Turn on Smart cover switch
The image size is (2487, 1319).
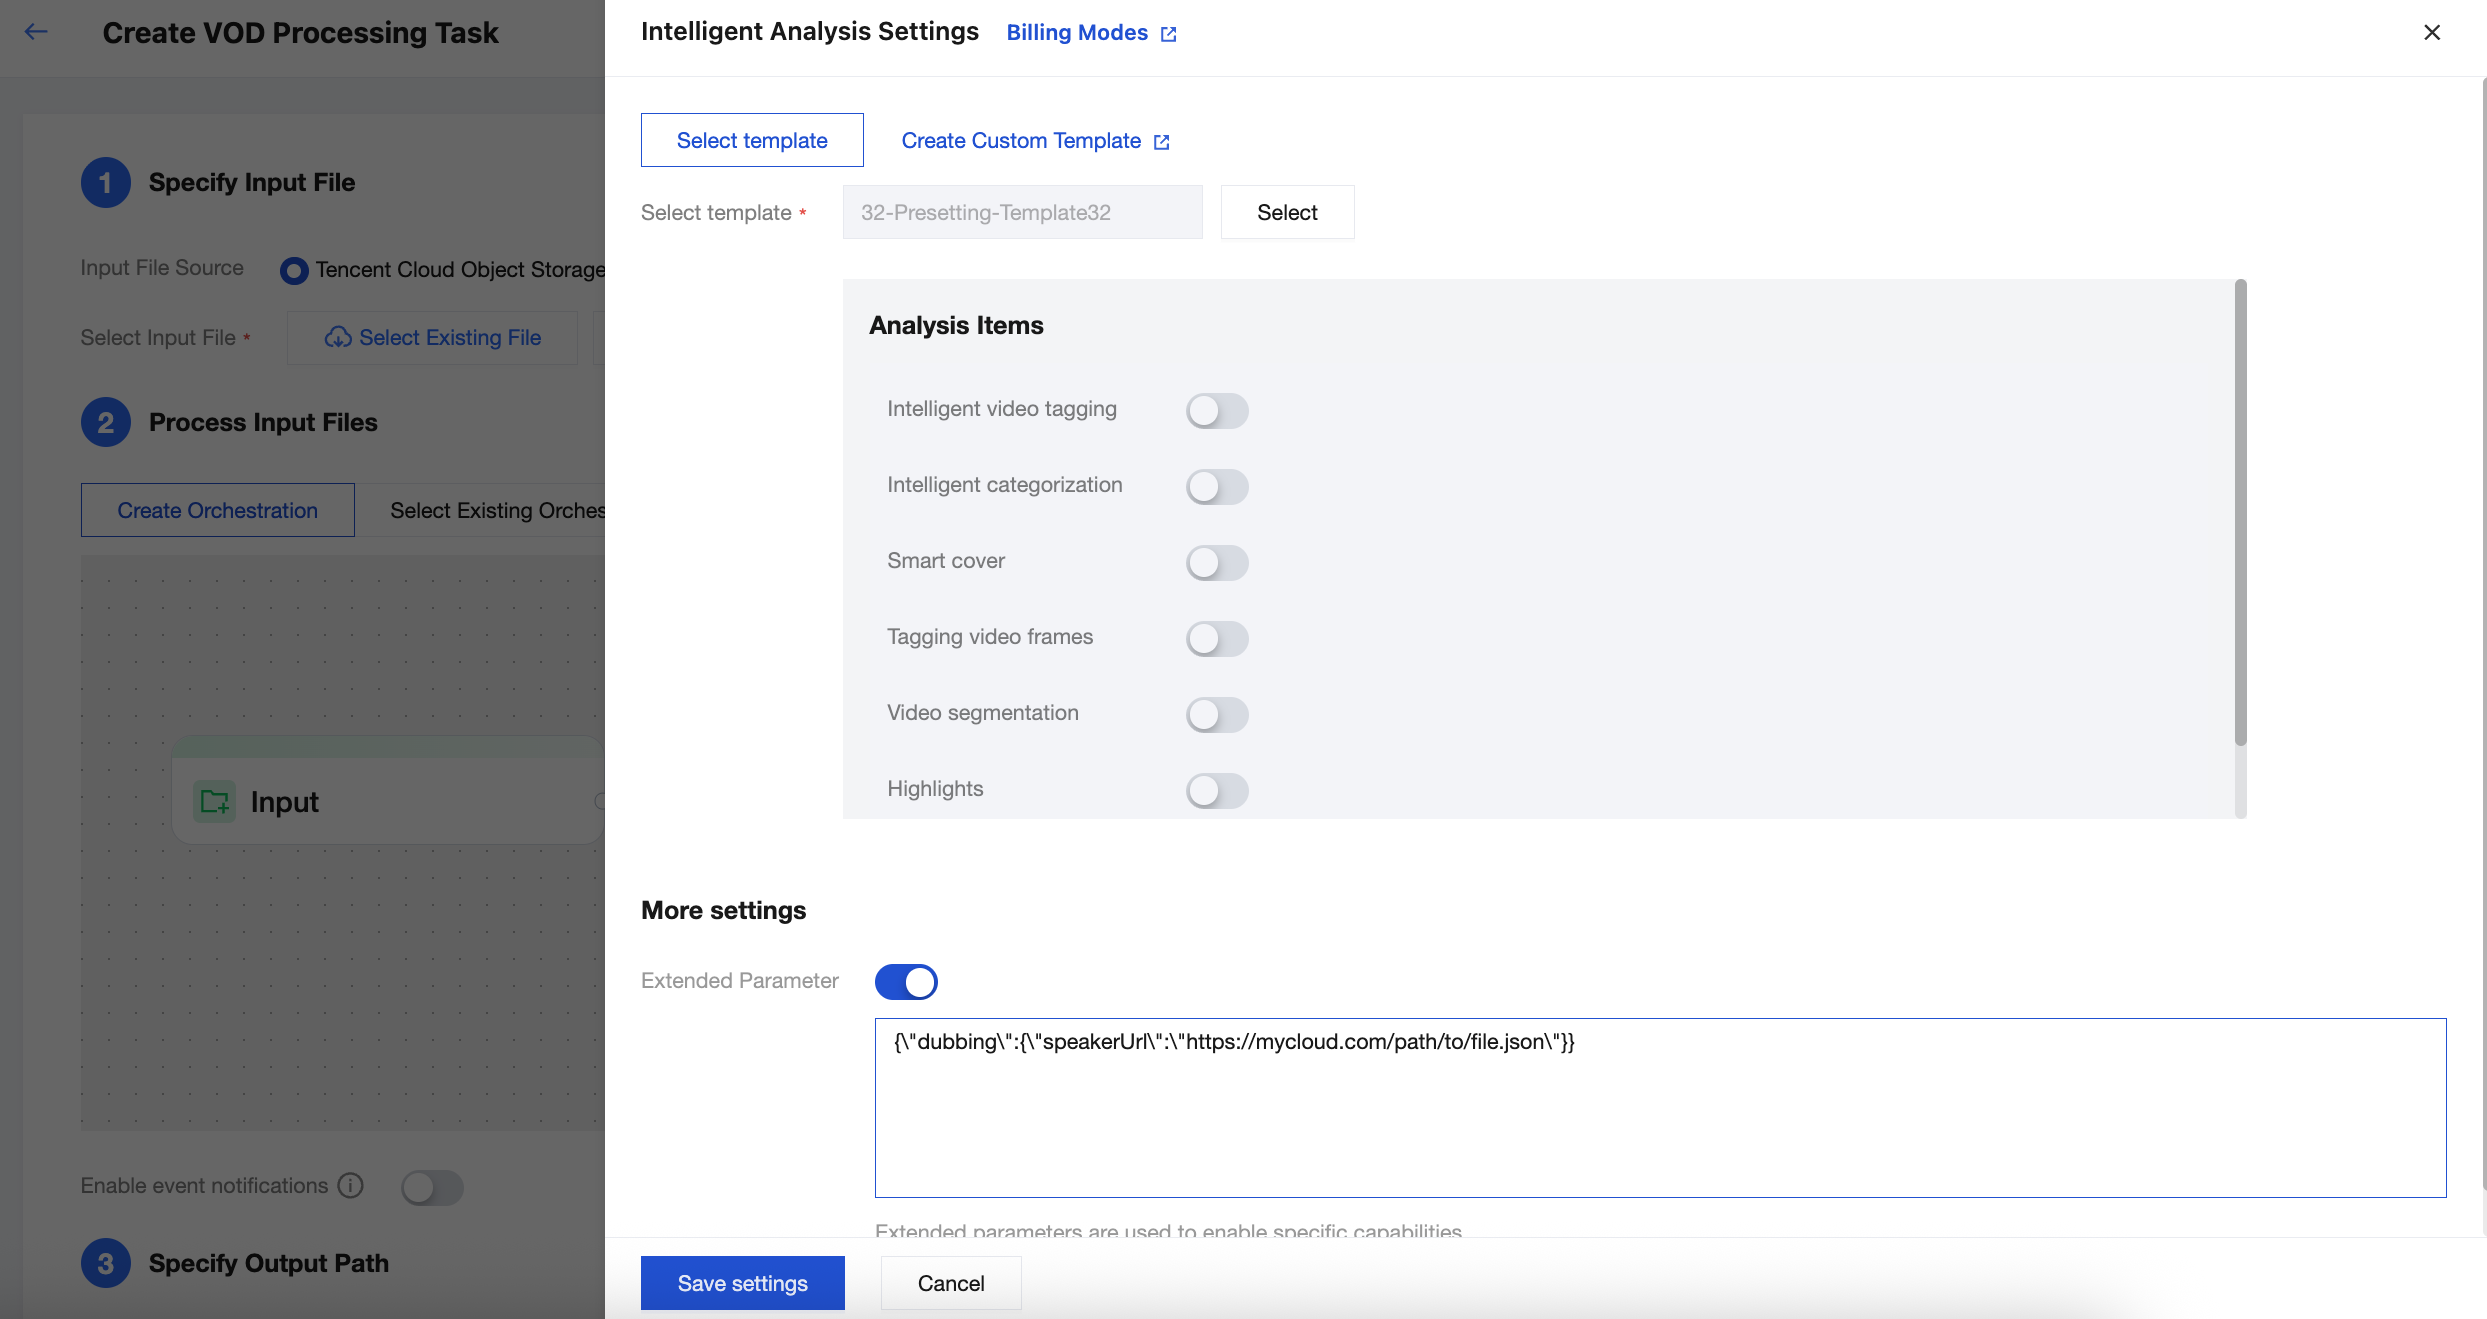1216,563
